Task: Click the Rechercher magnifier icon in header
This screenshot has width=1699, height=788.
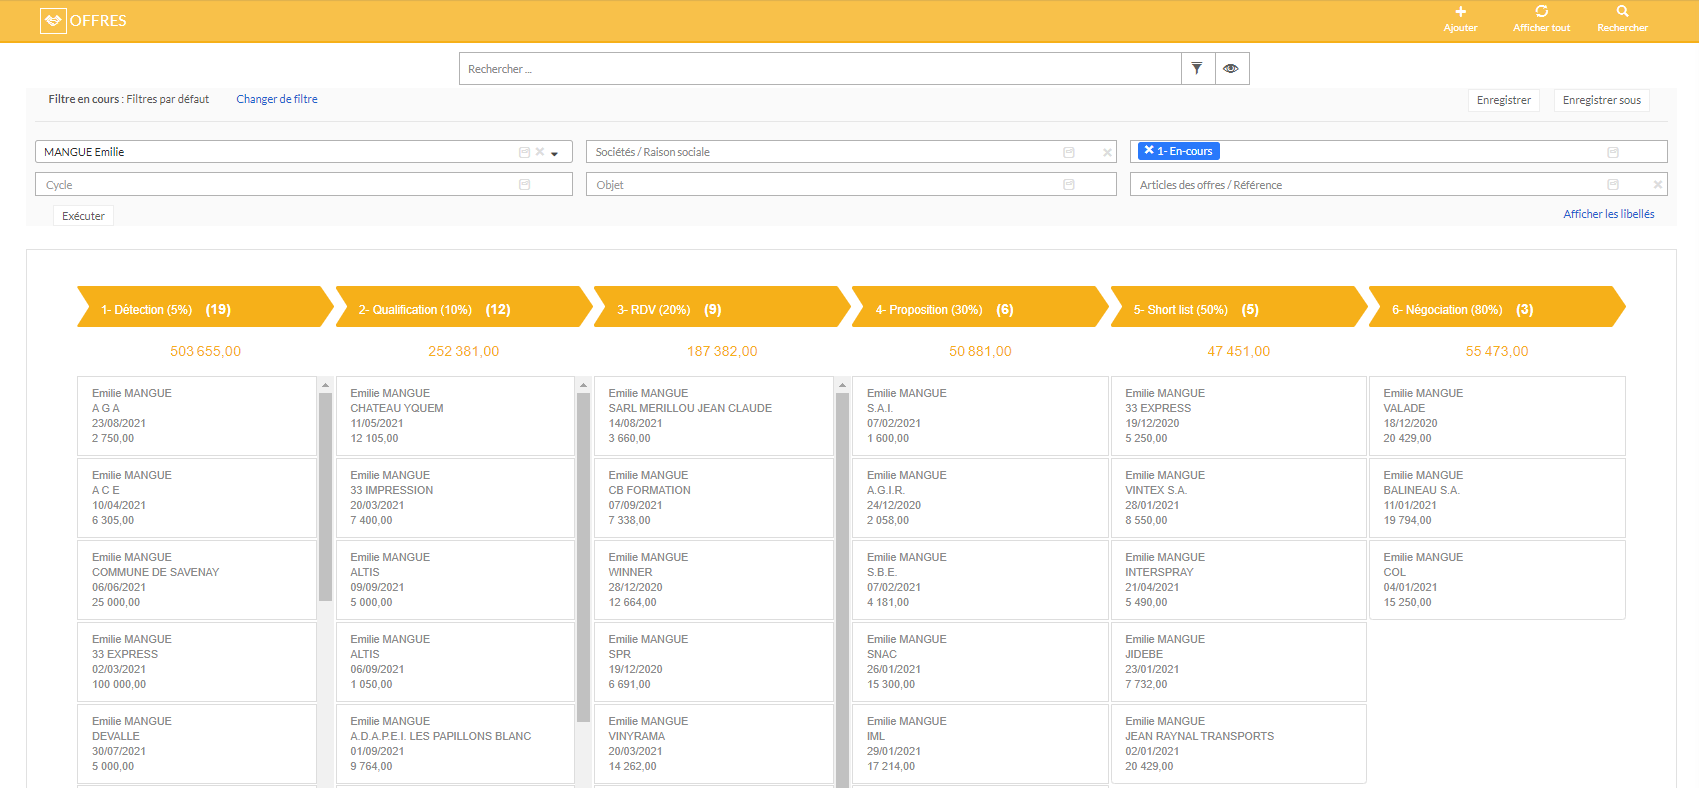Action: click(1622, 12)
